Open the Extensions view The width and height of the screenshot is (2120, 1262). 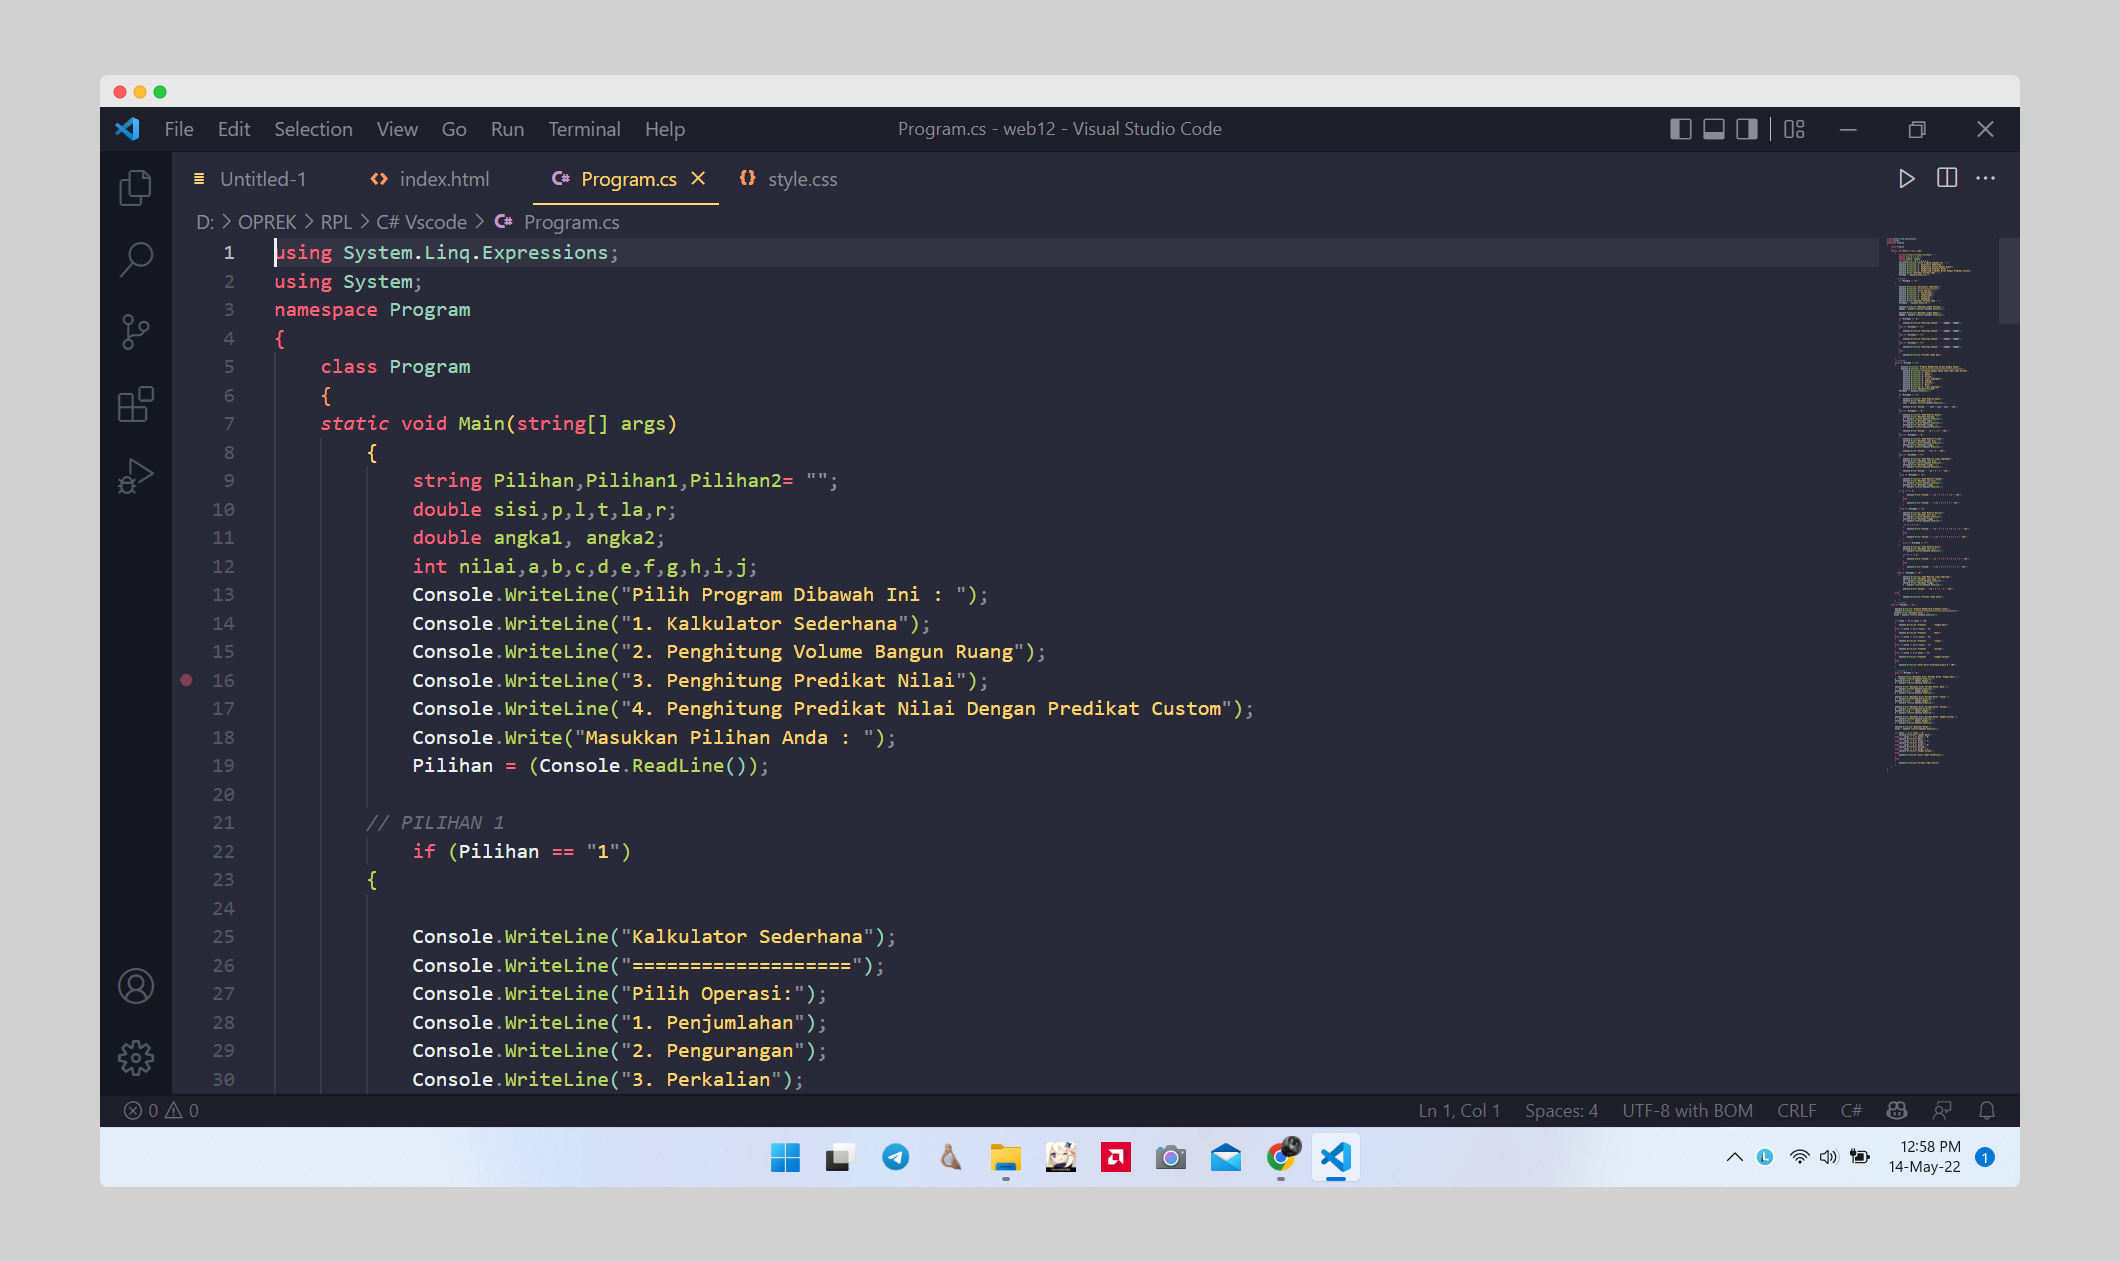[136, 404]
